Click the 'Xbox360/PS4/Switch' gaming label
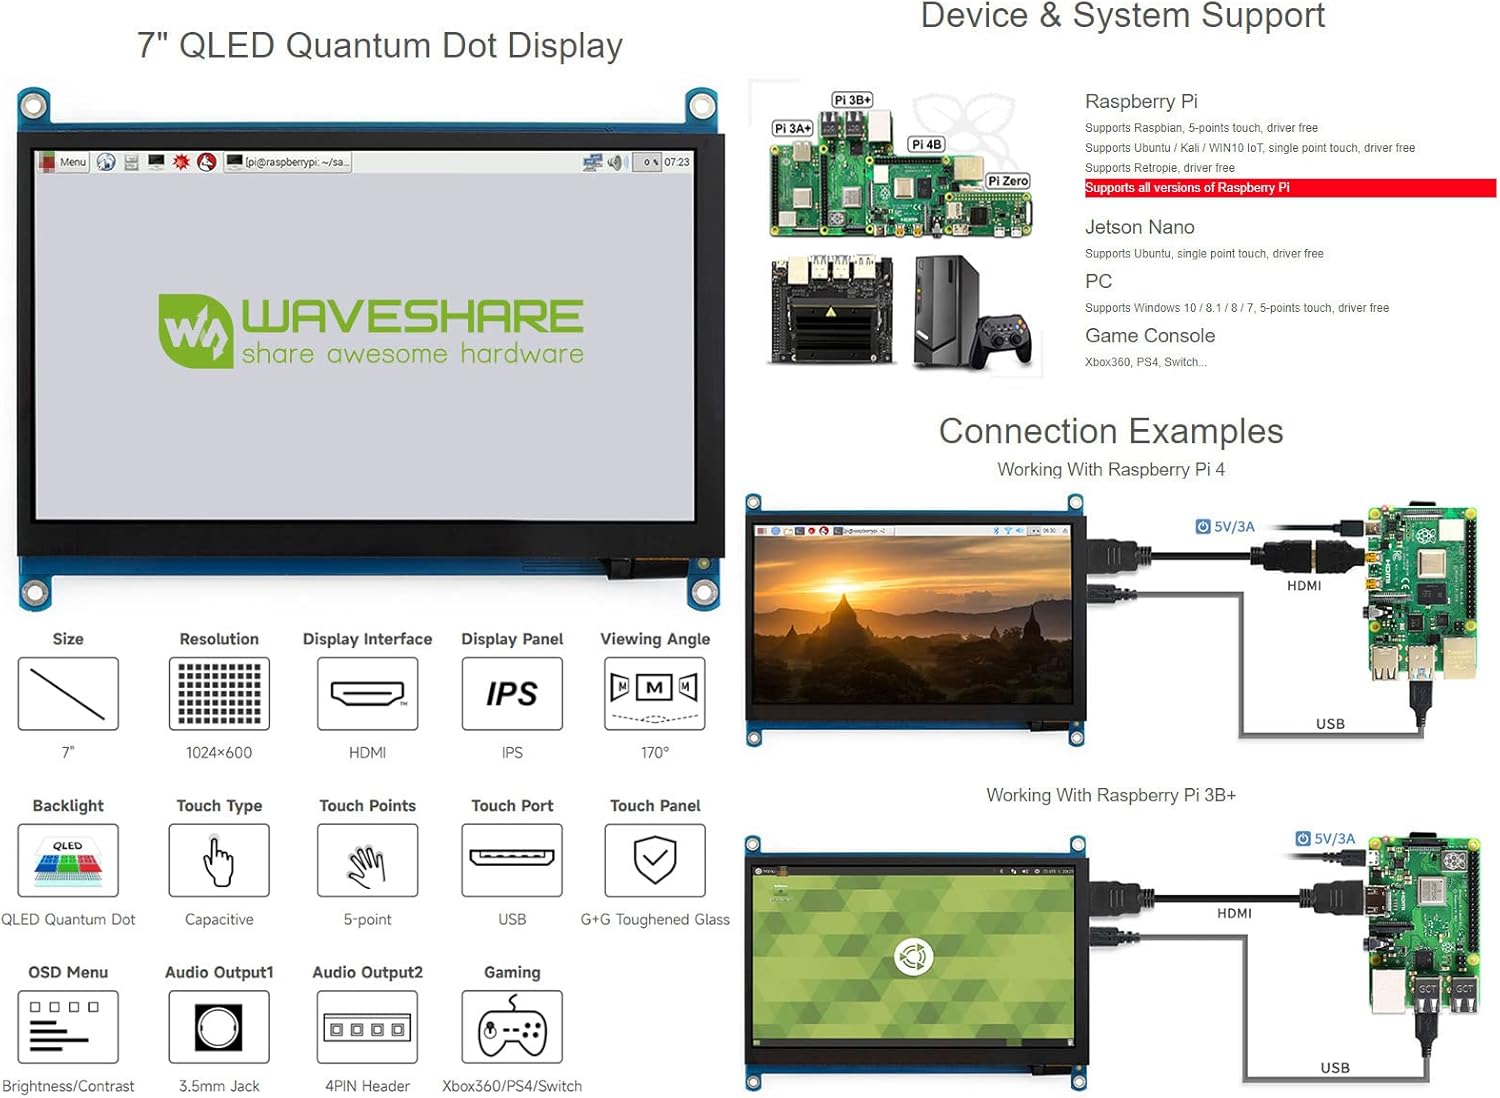The width and height of the screenshot is (1500, 1098). [512, 1086]
